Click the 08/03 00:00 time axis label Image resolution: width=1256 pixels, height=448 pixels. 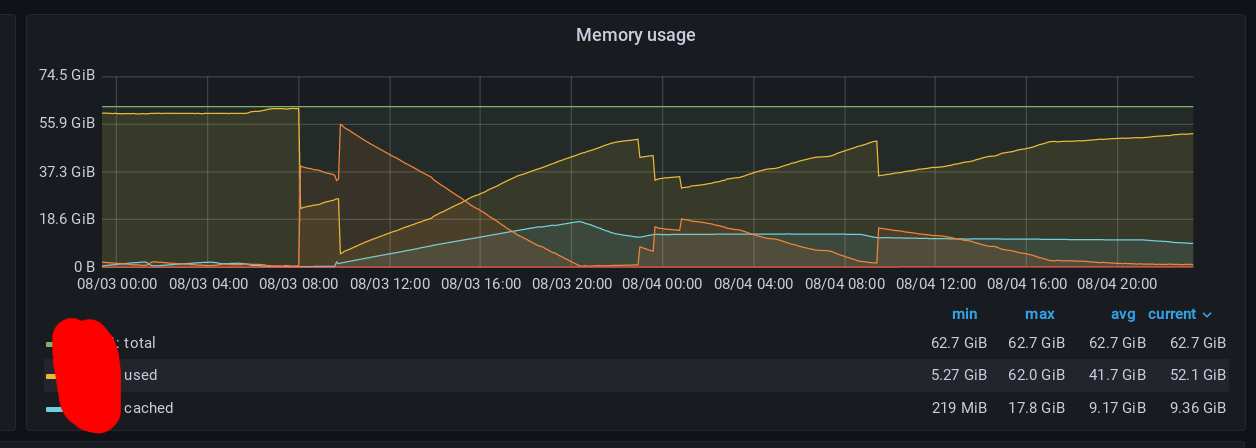(x=117, y=284)
